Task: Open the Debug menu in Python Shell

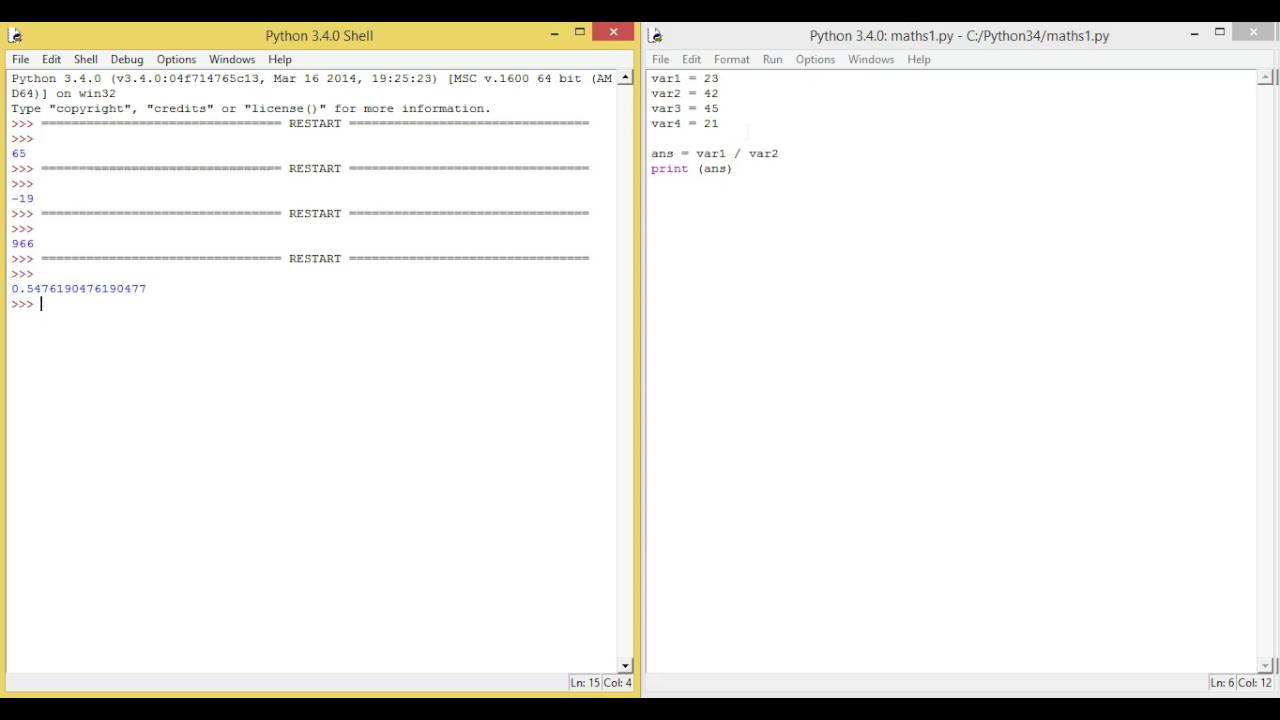Action: (x=127, y=59)
